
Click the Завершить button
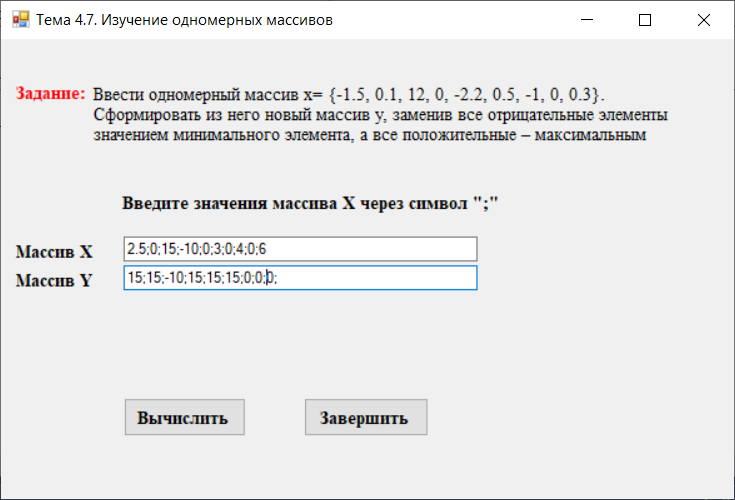click(x=366, y=417)
